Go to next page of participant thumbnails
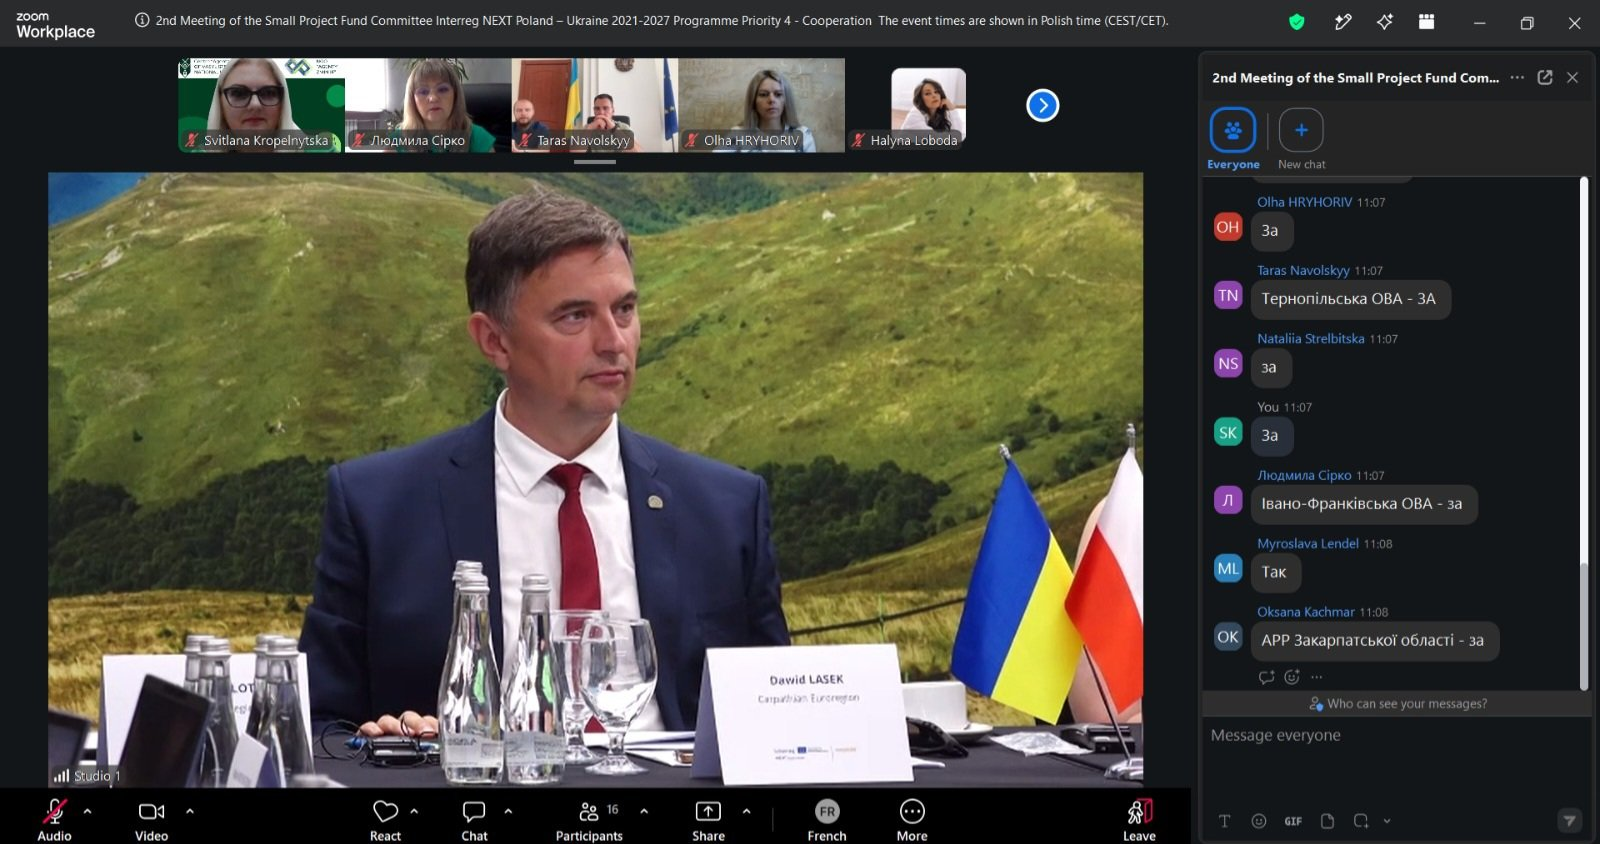Image resolution: width=1600 pixels, height=844 pixels. click(1042, 105)
